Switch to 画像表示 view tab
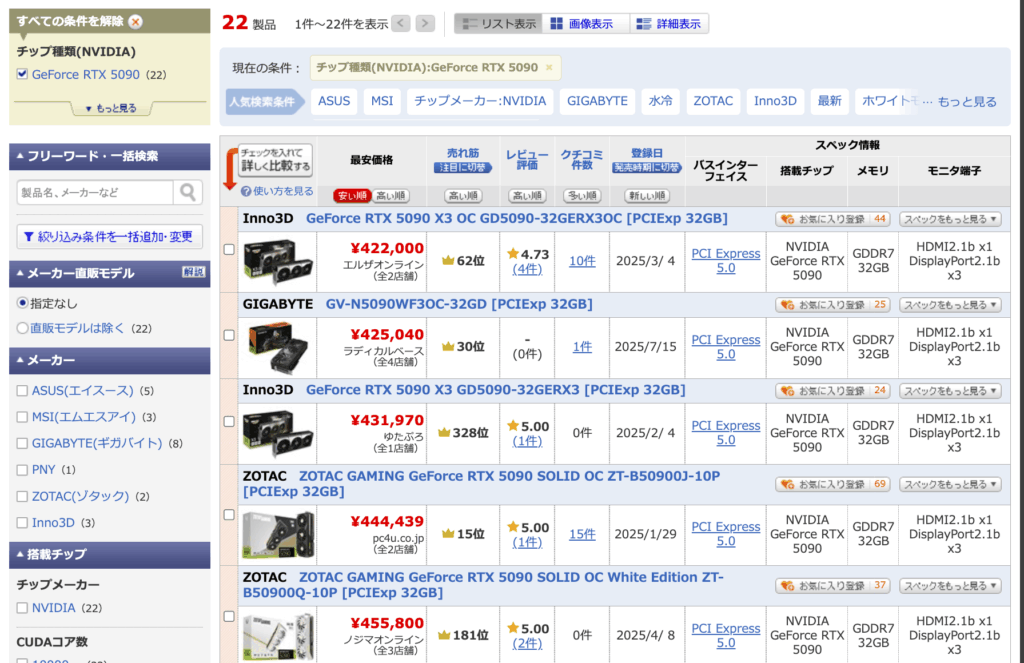The width and height of the screenshot is (1024, 663). point(585,23)
